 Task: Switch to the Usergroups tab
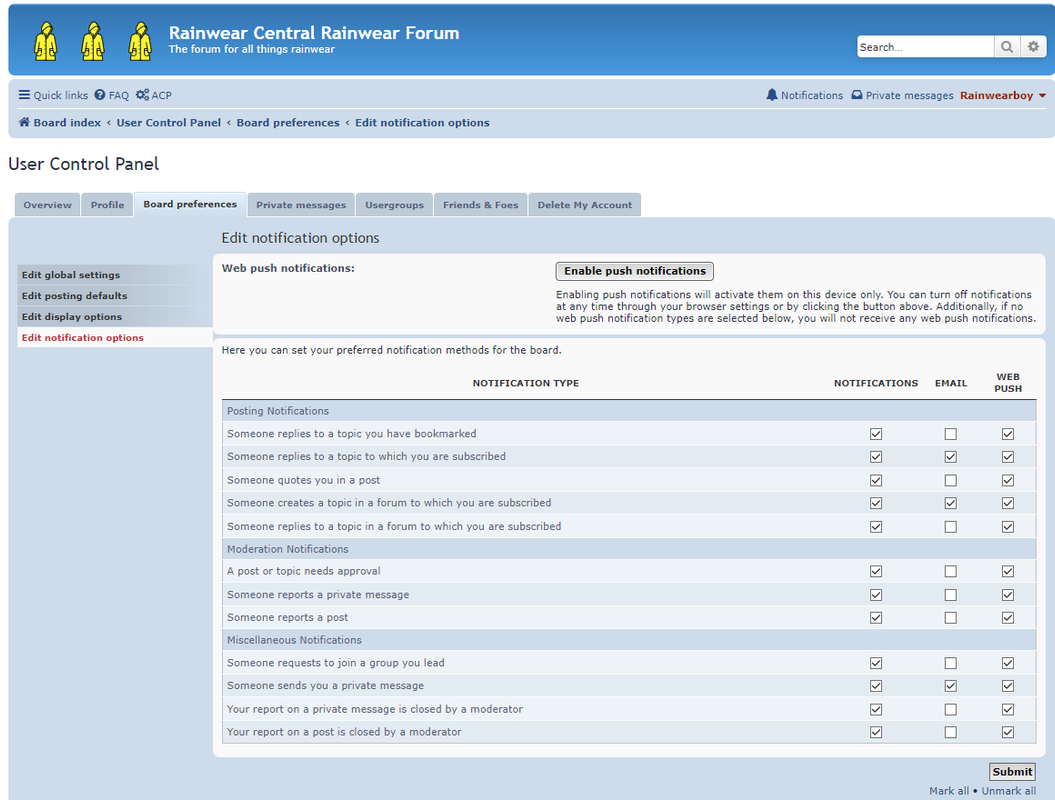click(x=394, y=205)
